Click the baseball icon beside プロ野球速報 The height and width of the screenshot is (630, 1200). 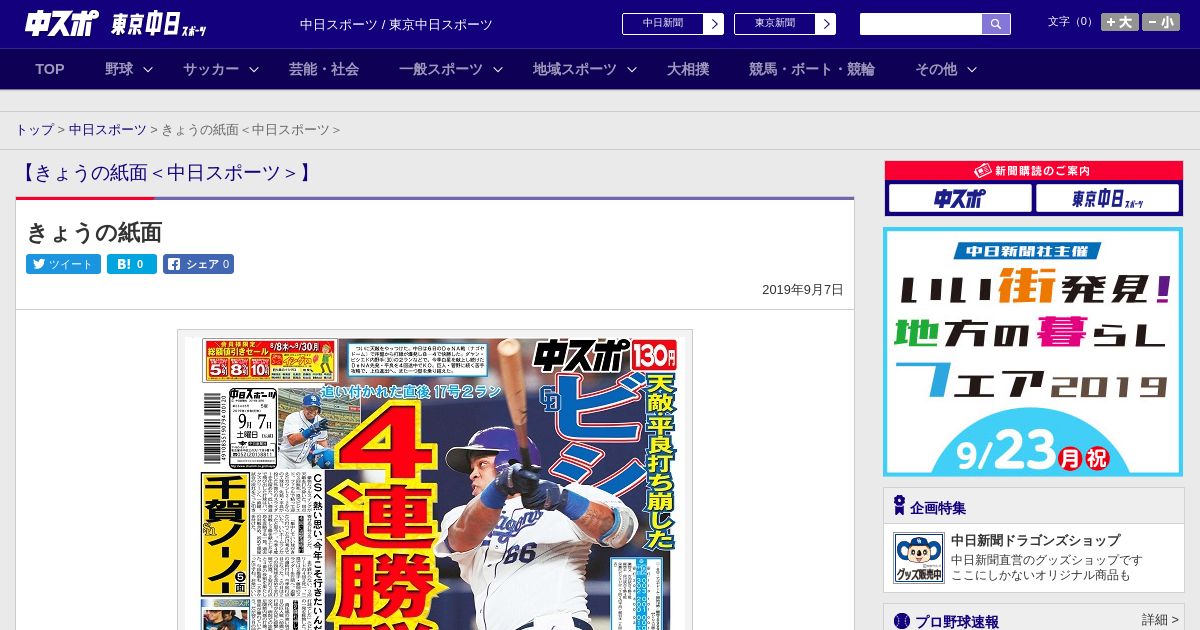tap(902, 621)
